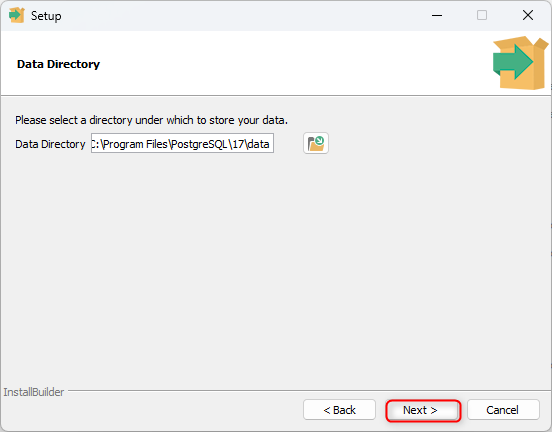552x432 pixels.
Task: Cancel the PostgreSQL setup
Action: tap(503, 410)
